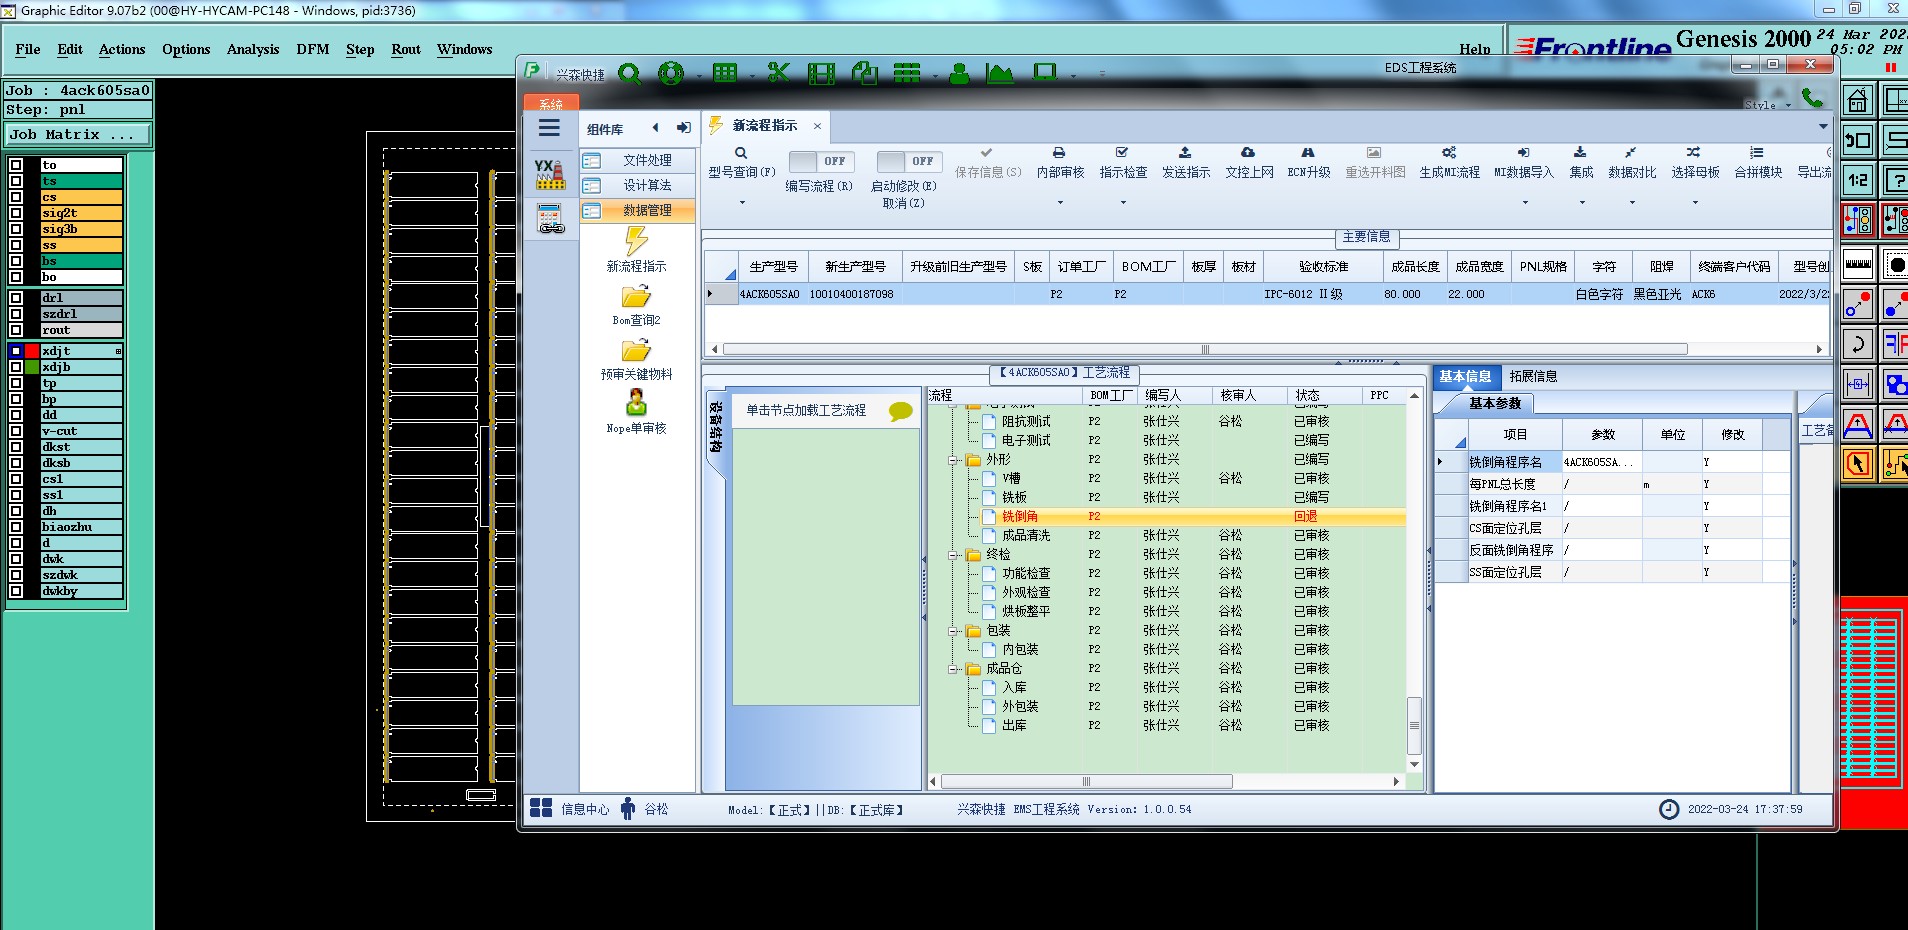Click the YX factory icon in sidebar
The height and width of the screenshot is (930, 1908).
point(549,174)
